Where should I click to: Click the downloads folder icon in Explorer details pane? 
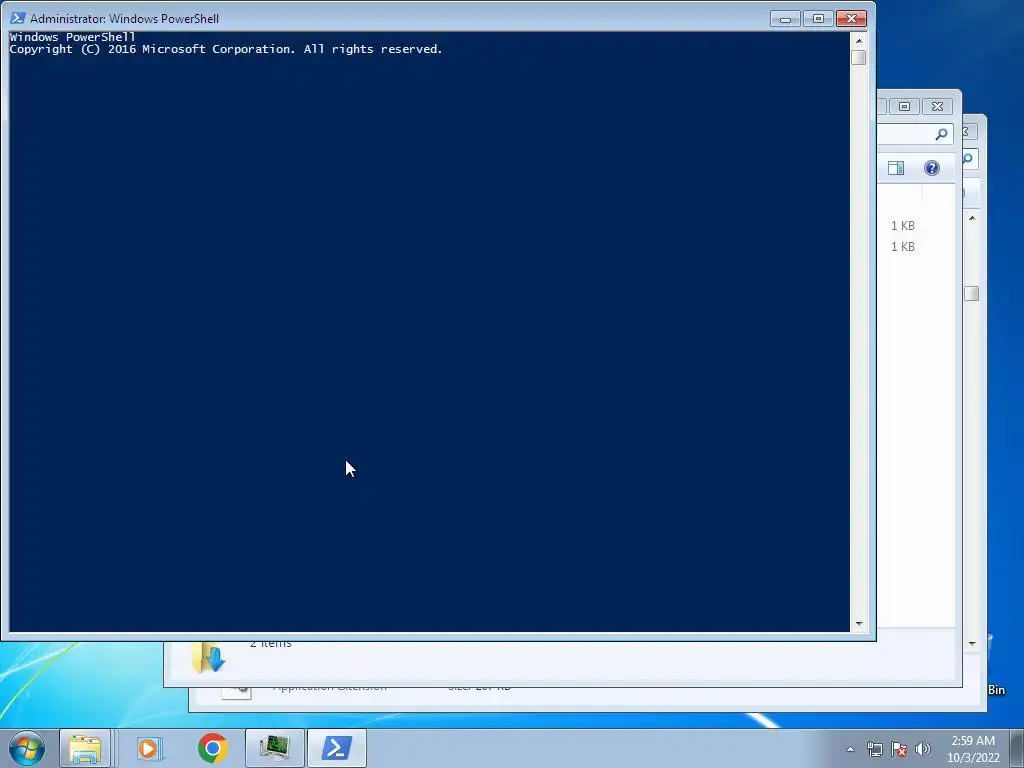(x=208, y=657)
